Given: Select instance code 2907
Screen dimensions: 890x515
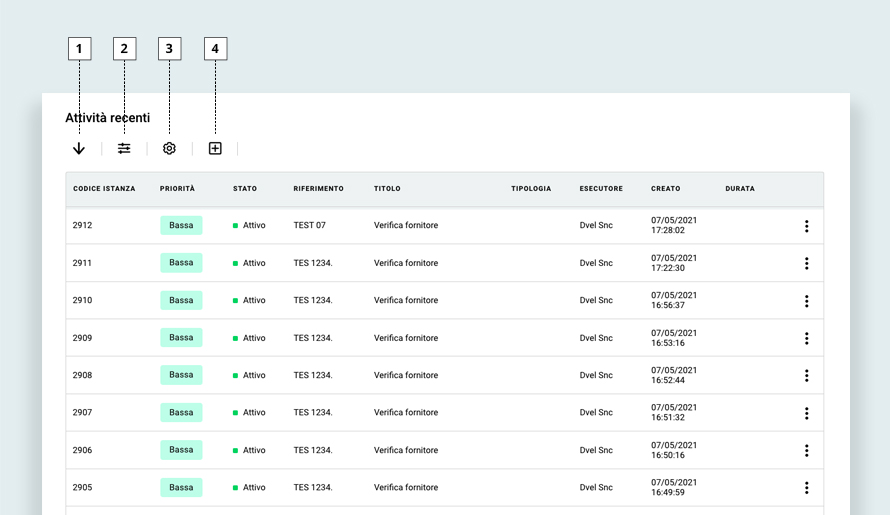Looking at the screenshot, I should click(x=82, y=413).
